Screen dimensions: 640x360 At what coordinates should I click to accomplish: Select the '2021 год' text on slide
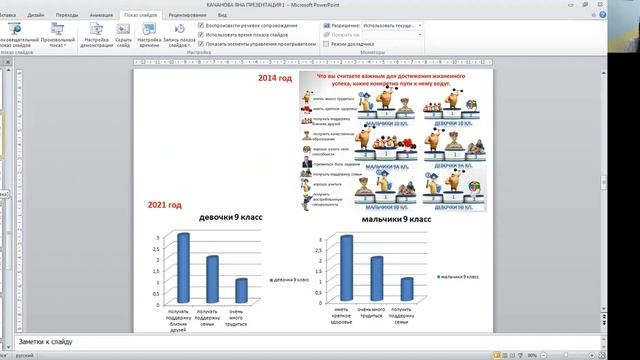click(x=164, y=205)
